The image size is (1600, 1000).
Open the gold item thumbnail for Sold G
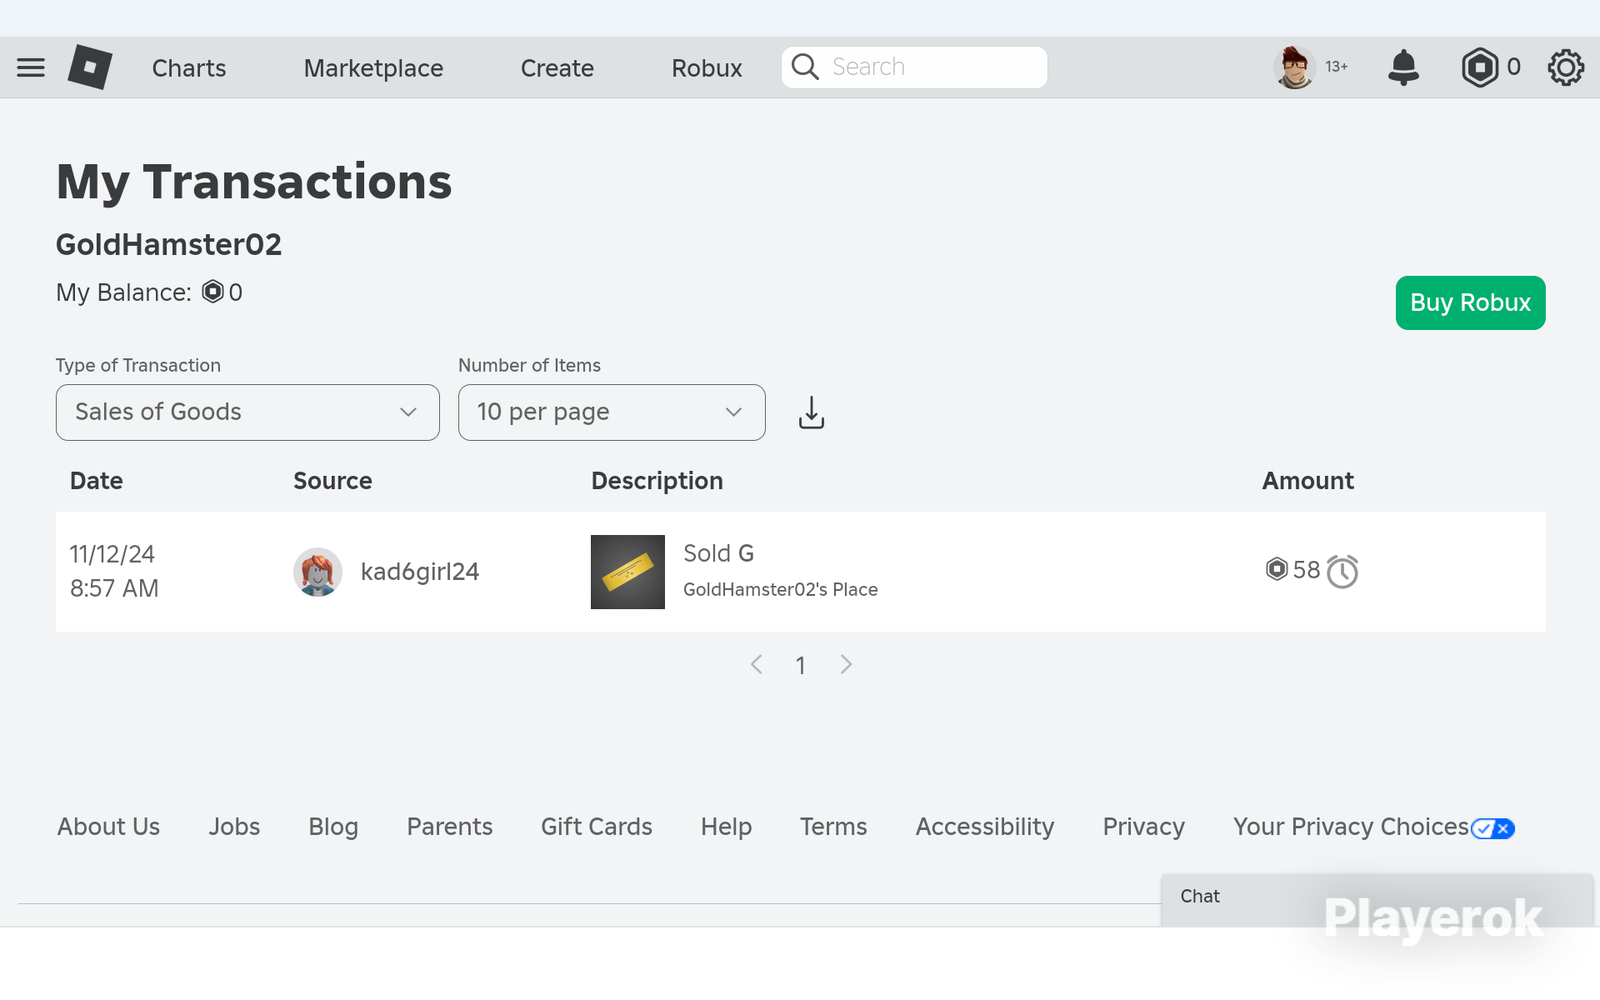(x=628, y=572)
